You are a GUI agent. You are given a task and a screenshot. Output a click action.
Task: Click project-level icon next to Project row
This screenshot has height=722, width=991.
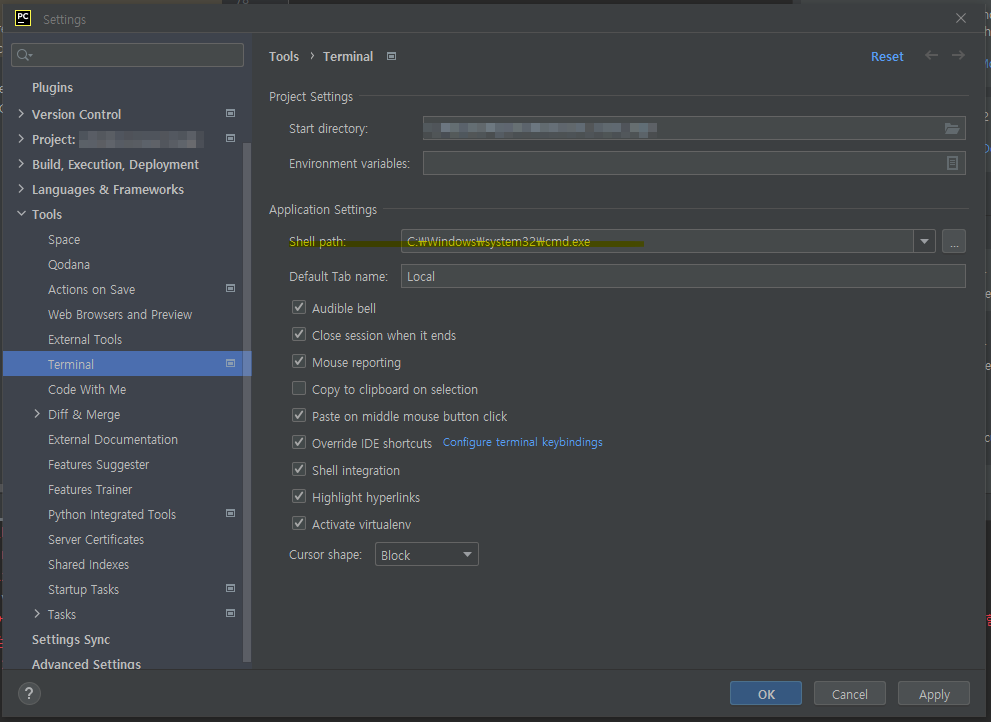[231, 138]
